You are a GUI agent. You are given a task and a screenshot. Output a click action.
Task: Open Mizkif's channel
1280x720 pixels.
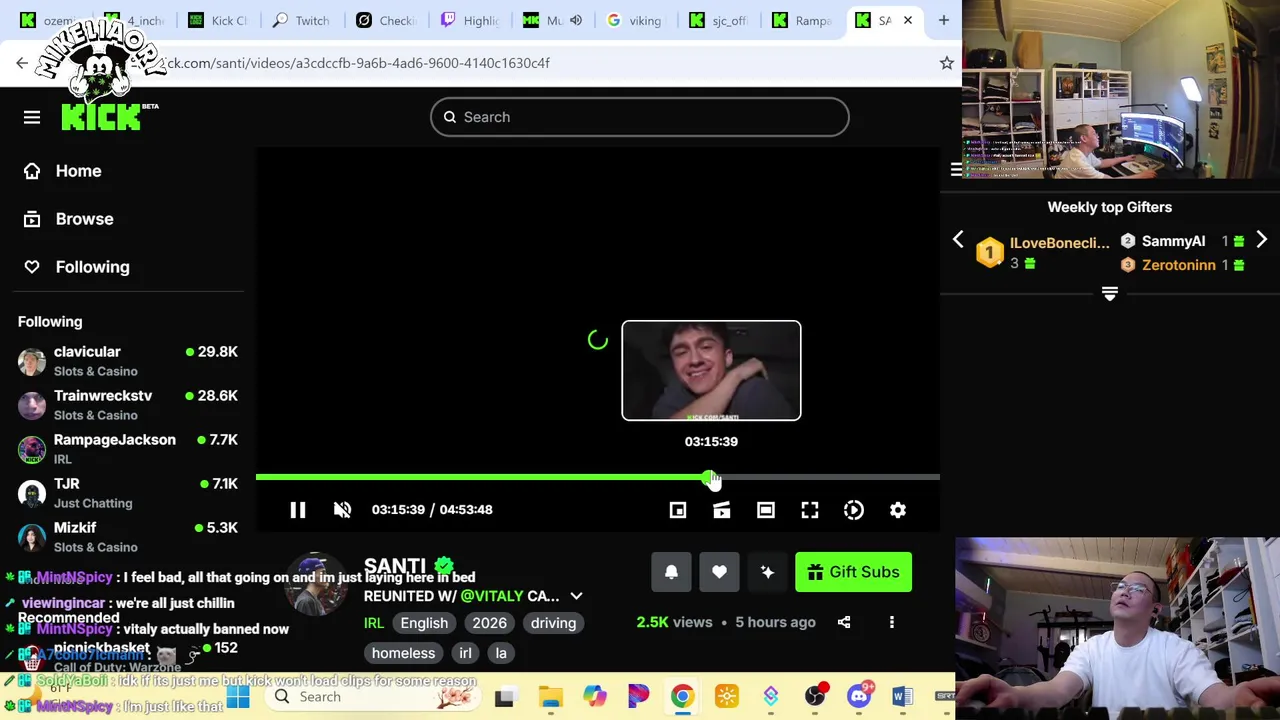[128, 537]
